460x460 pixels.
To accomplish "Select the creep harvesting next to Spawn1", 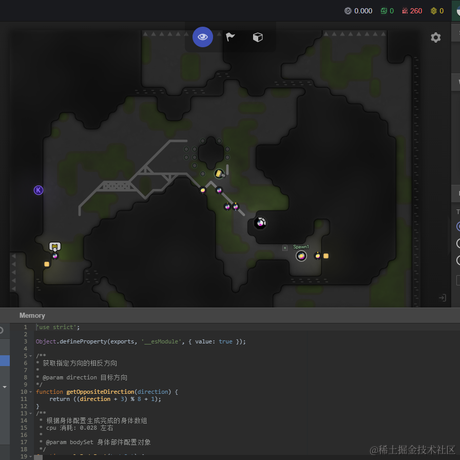I will (x=318, y=256).
